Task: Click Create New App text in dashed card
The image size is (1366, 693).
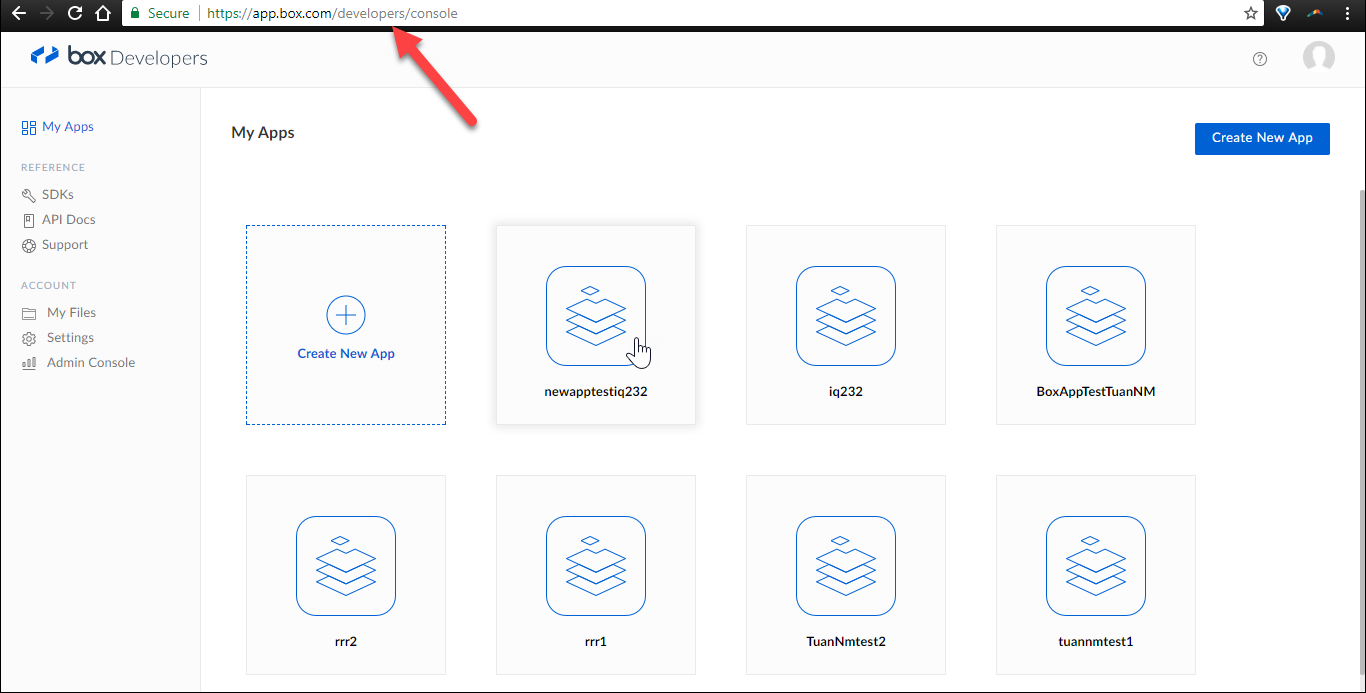Action: click(x=346, y=354)
